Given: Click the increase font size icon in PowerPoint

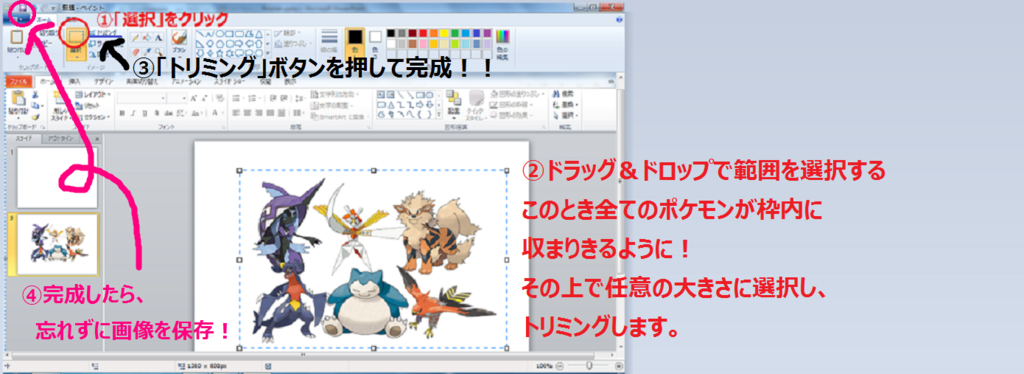Looking at the screenshot, I should pyautogui.click(x=195, y=98).
